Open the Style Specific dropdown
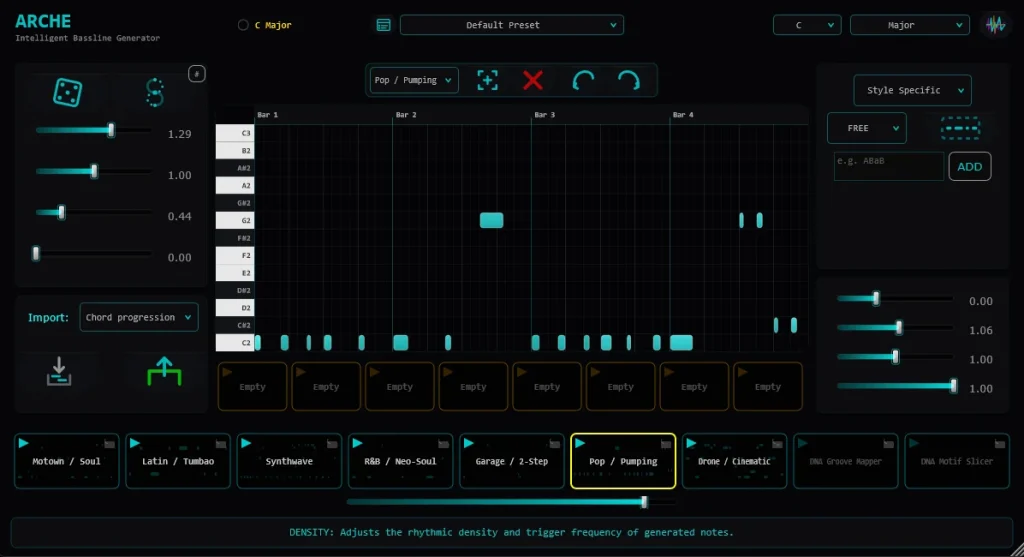The width and height of the screenshot is (1024, 557). pos(912,90)
